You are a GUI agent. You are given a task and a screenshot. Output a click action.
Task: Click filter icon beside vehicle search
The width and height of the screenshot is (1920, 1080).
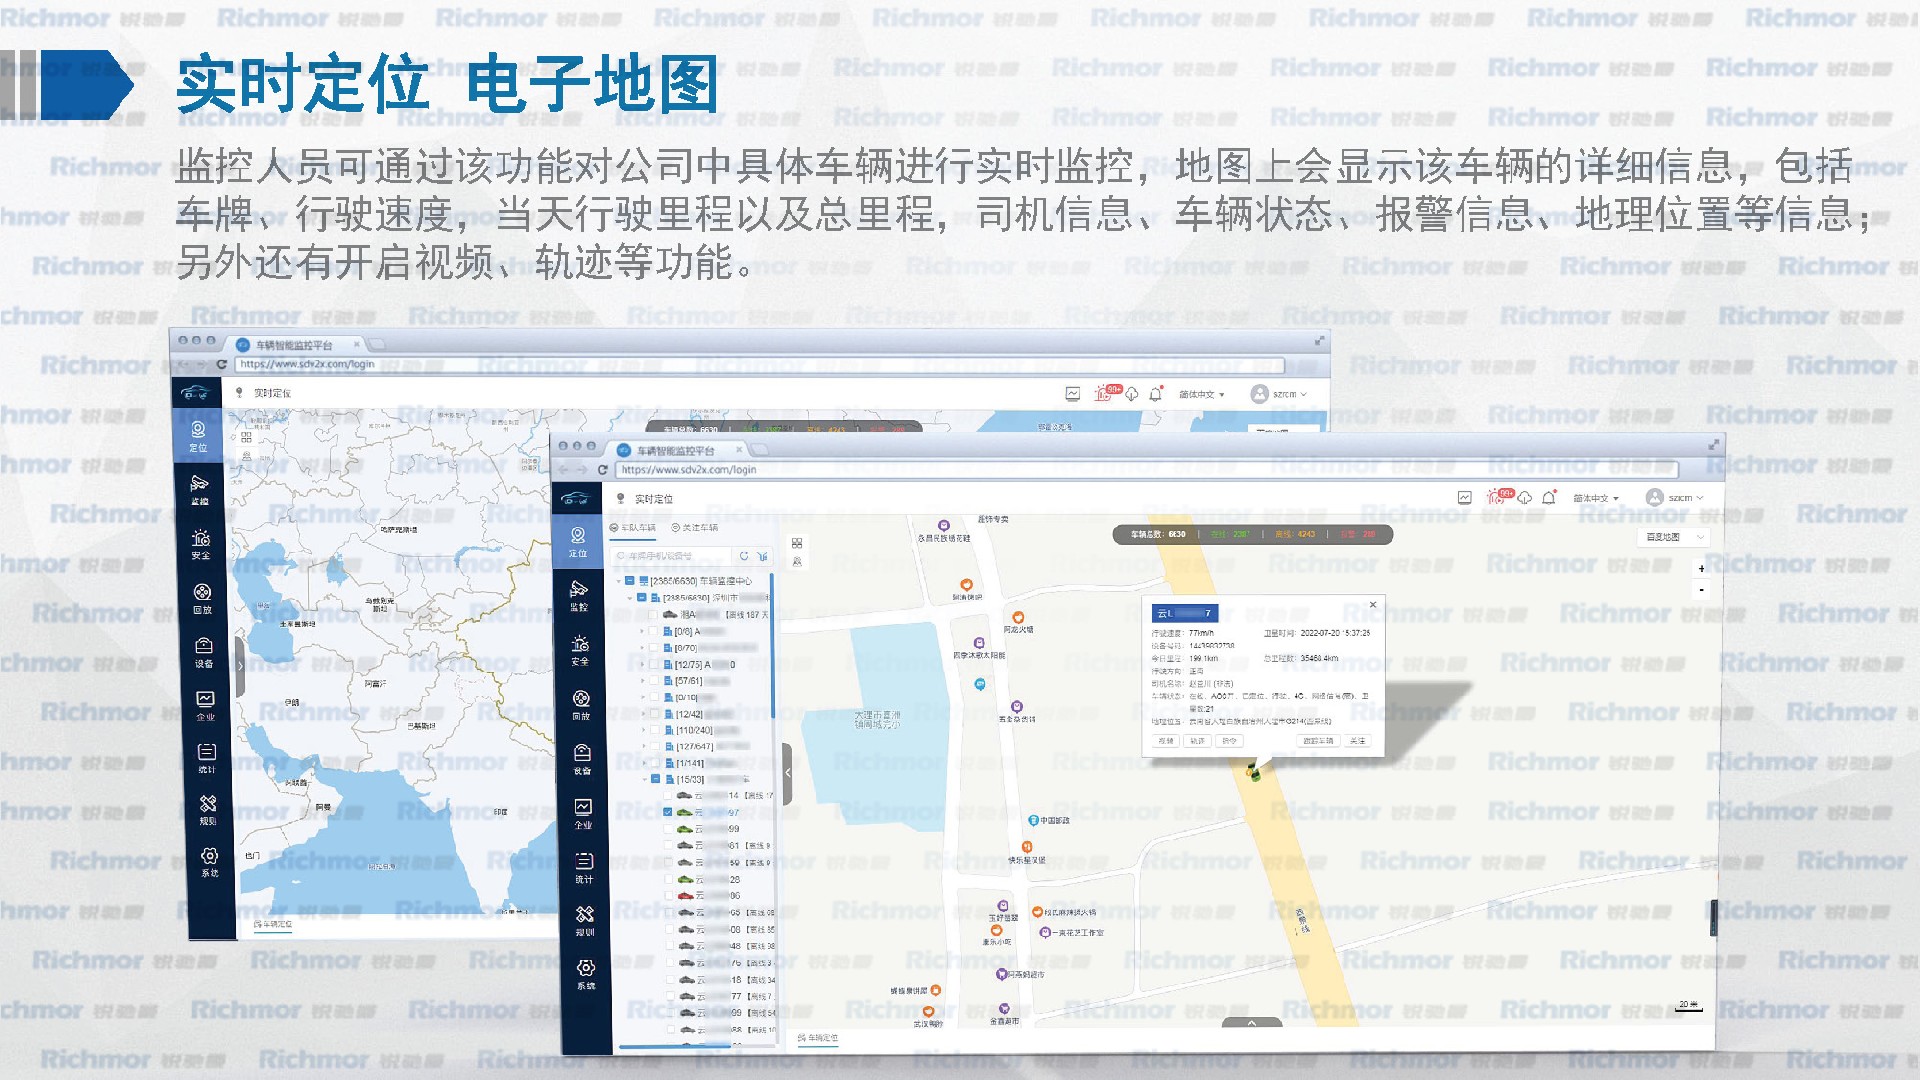pyautogui.click(x=762, y=555)
